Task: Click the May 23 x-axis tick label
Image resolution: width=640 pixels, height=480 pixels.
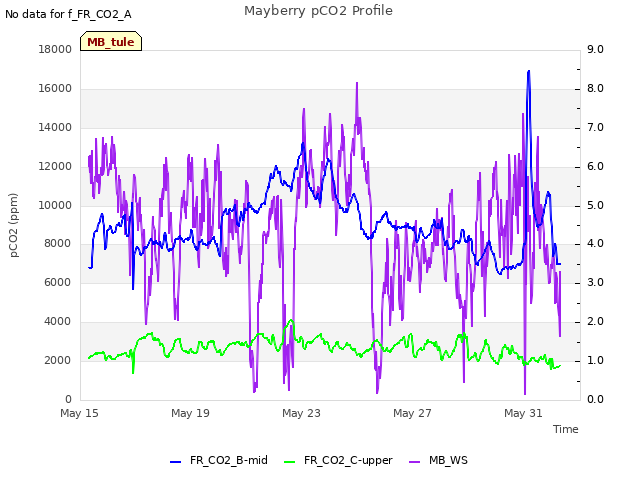Action: pos(301,413)
